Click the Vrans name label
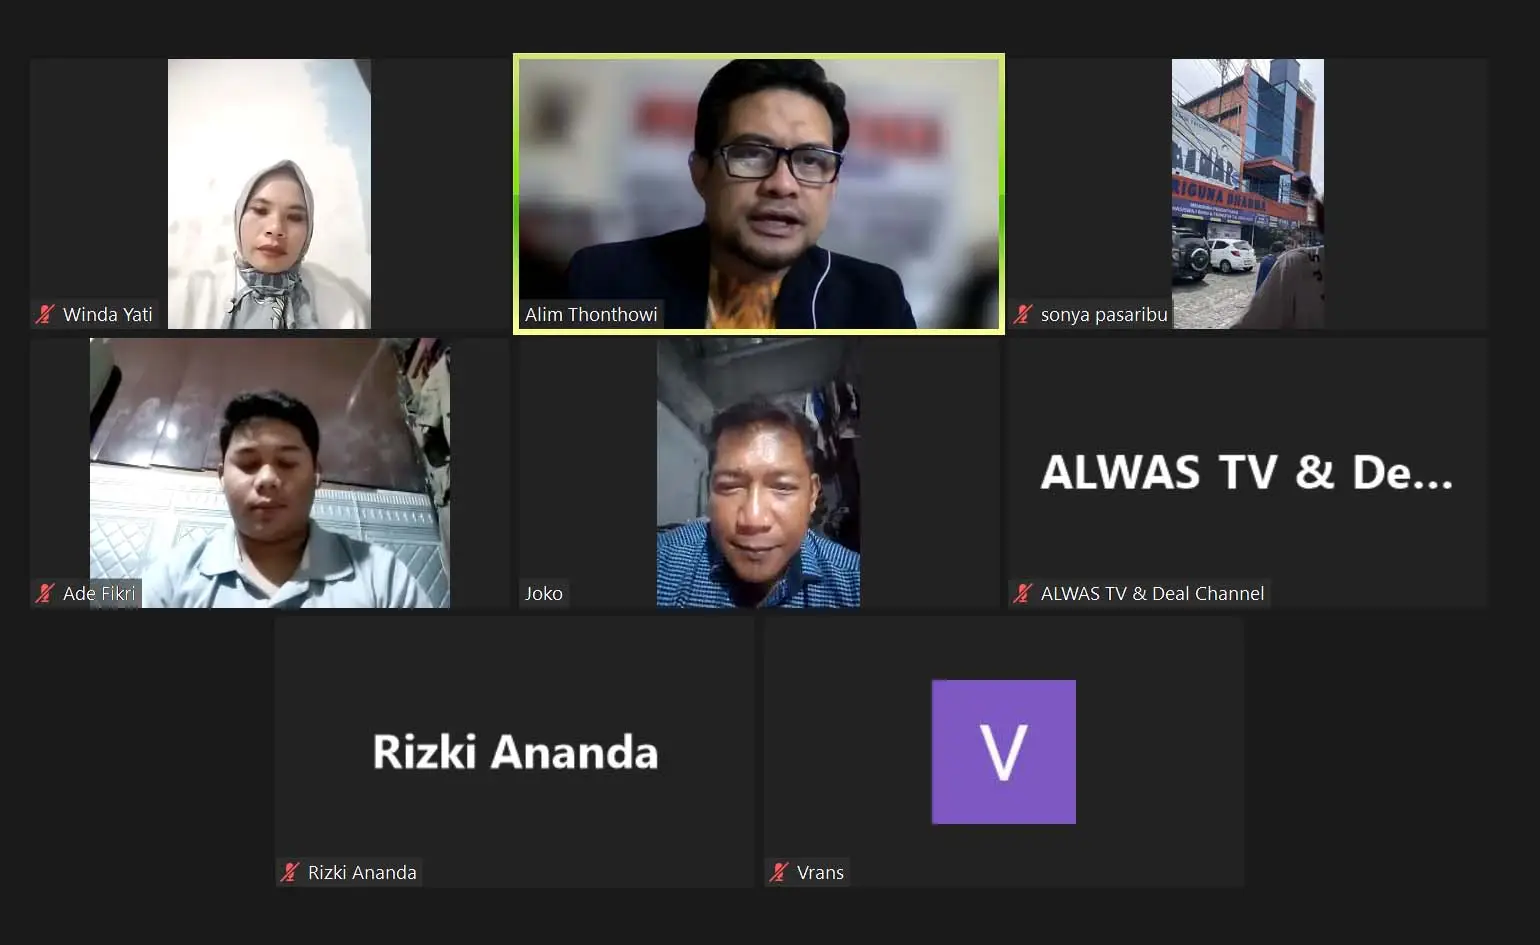This screenshot has width=1540, height=945. coord(820,872)
